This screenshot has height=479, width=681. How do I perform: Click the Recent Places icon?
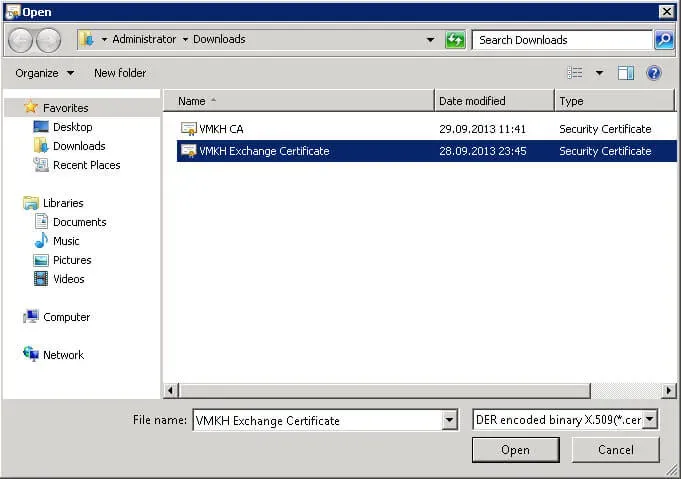tap(41, 165)
